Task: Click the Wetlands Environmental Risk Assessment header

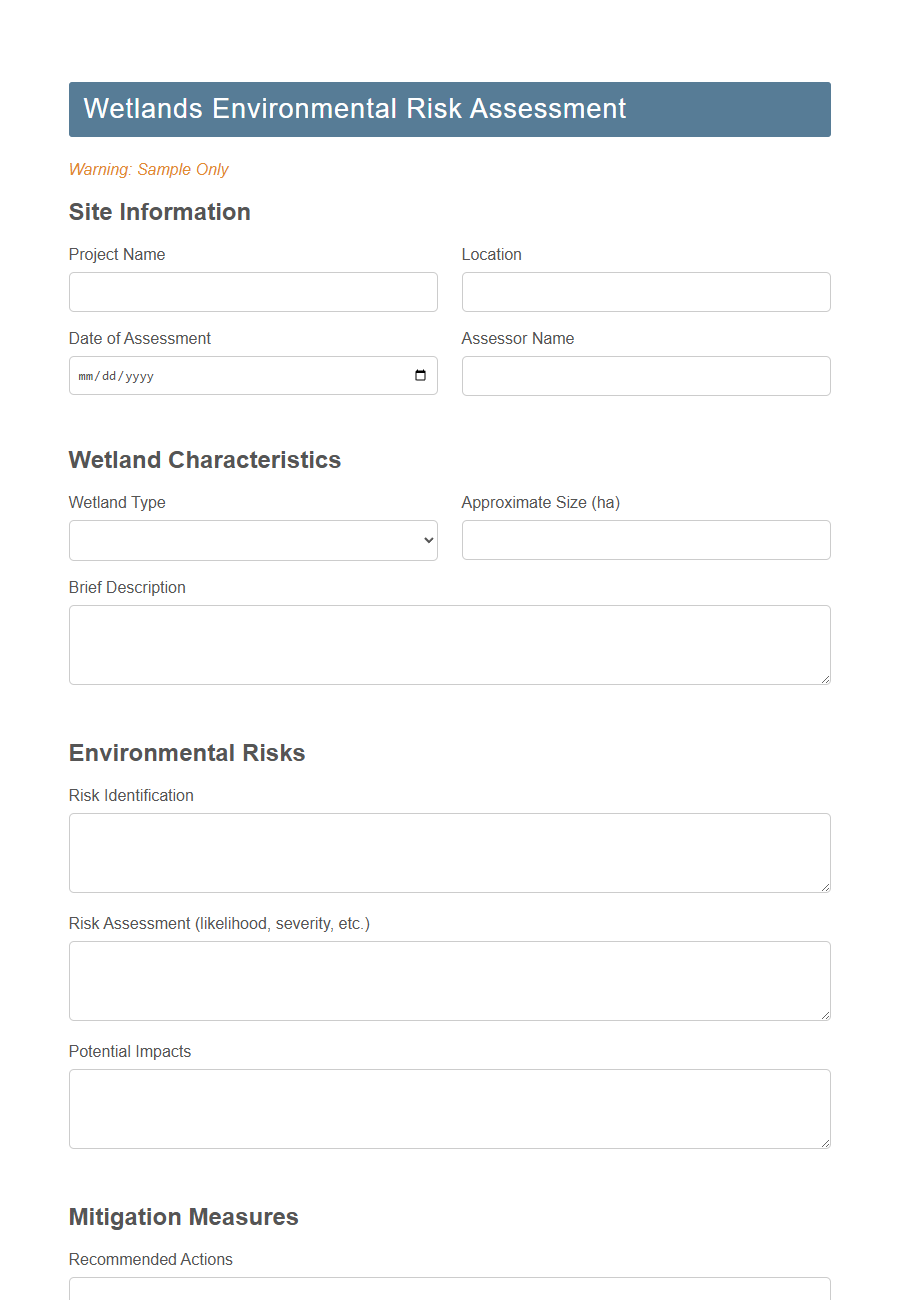Action: click(x=354, y=108)
